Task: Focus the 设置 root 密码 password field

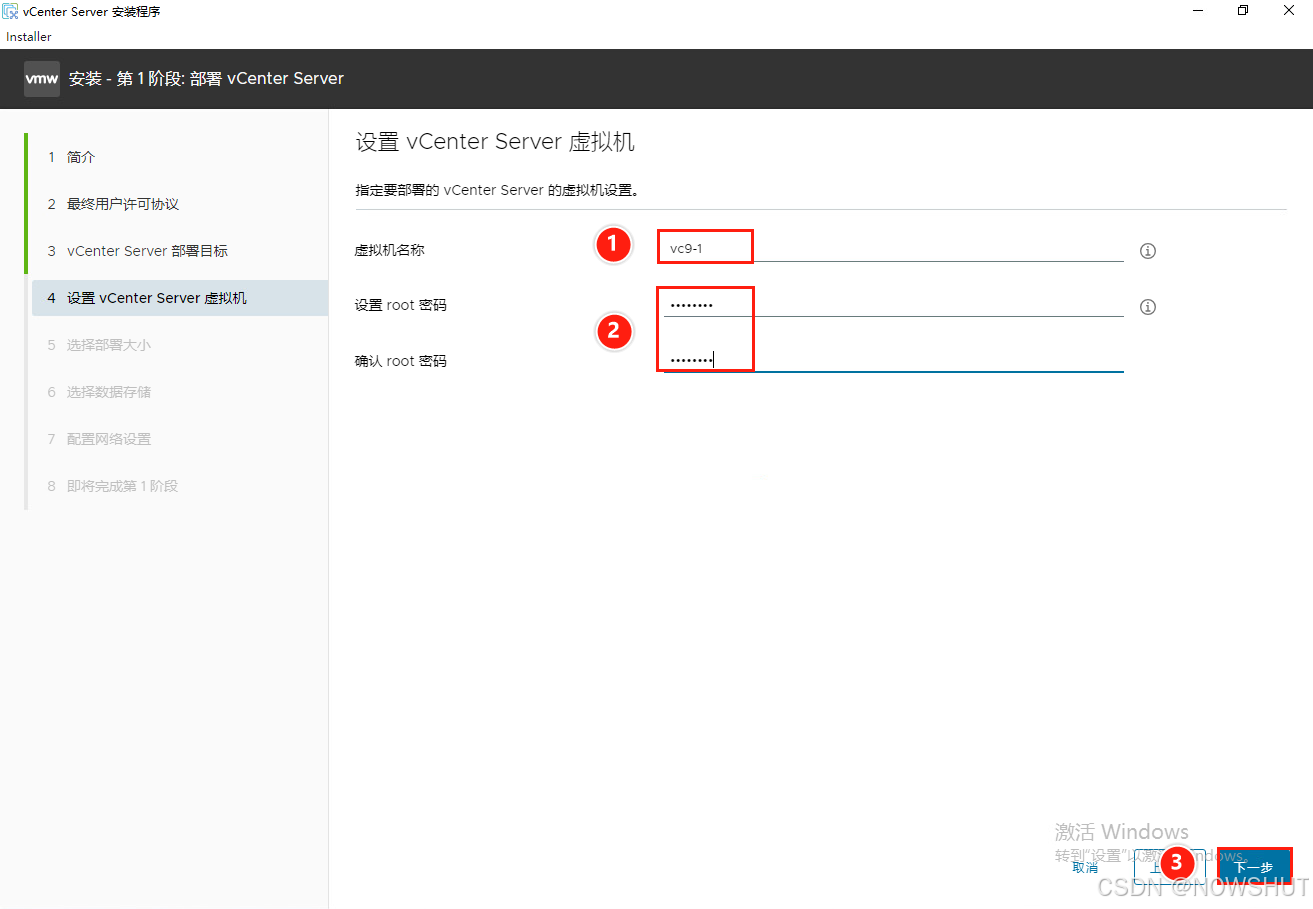Action: 893,304
